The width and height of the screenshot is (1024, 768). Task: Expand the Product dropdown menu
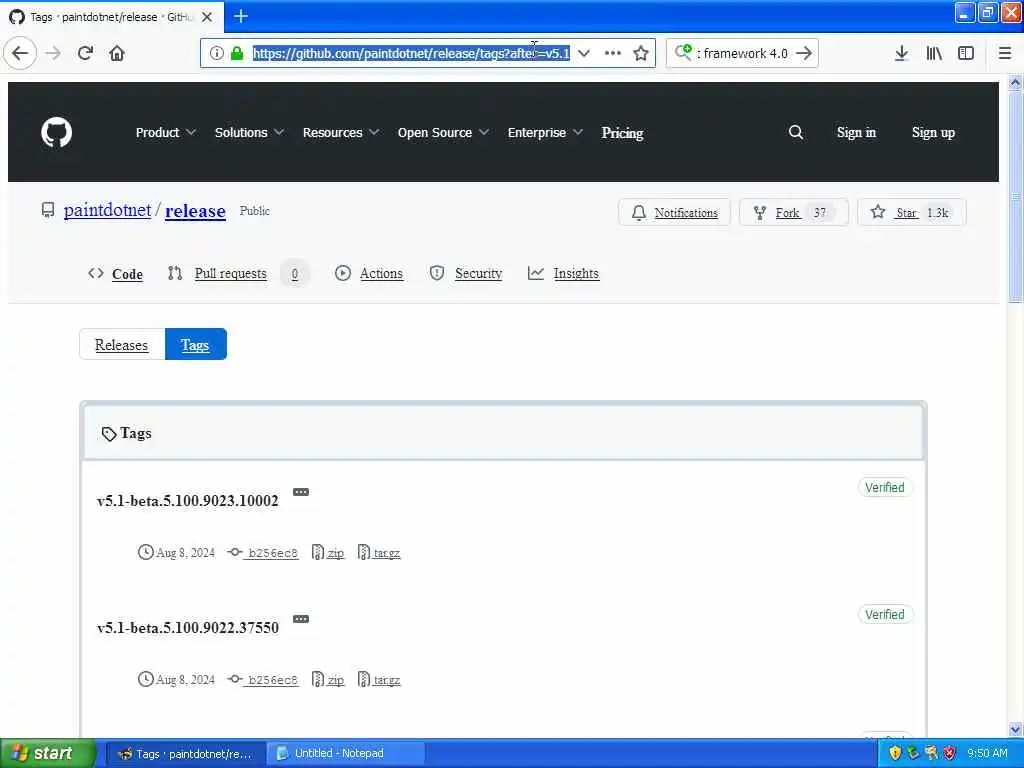pyautogui.click(x=165, y=133)
